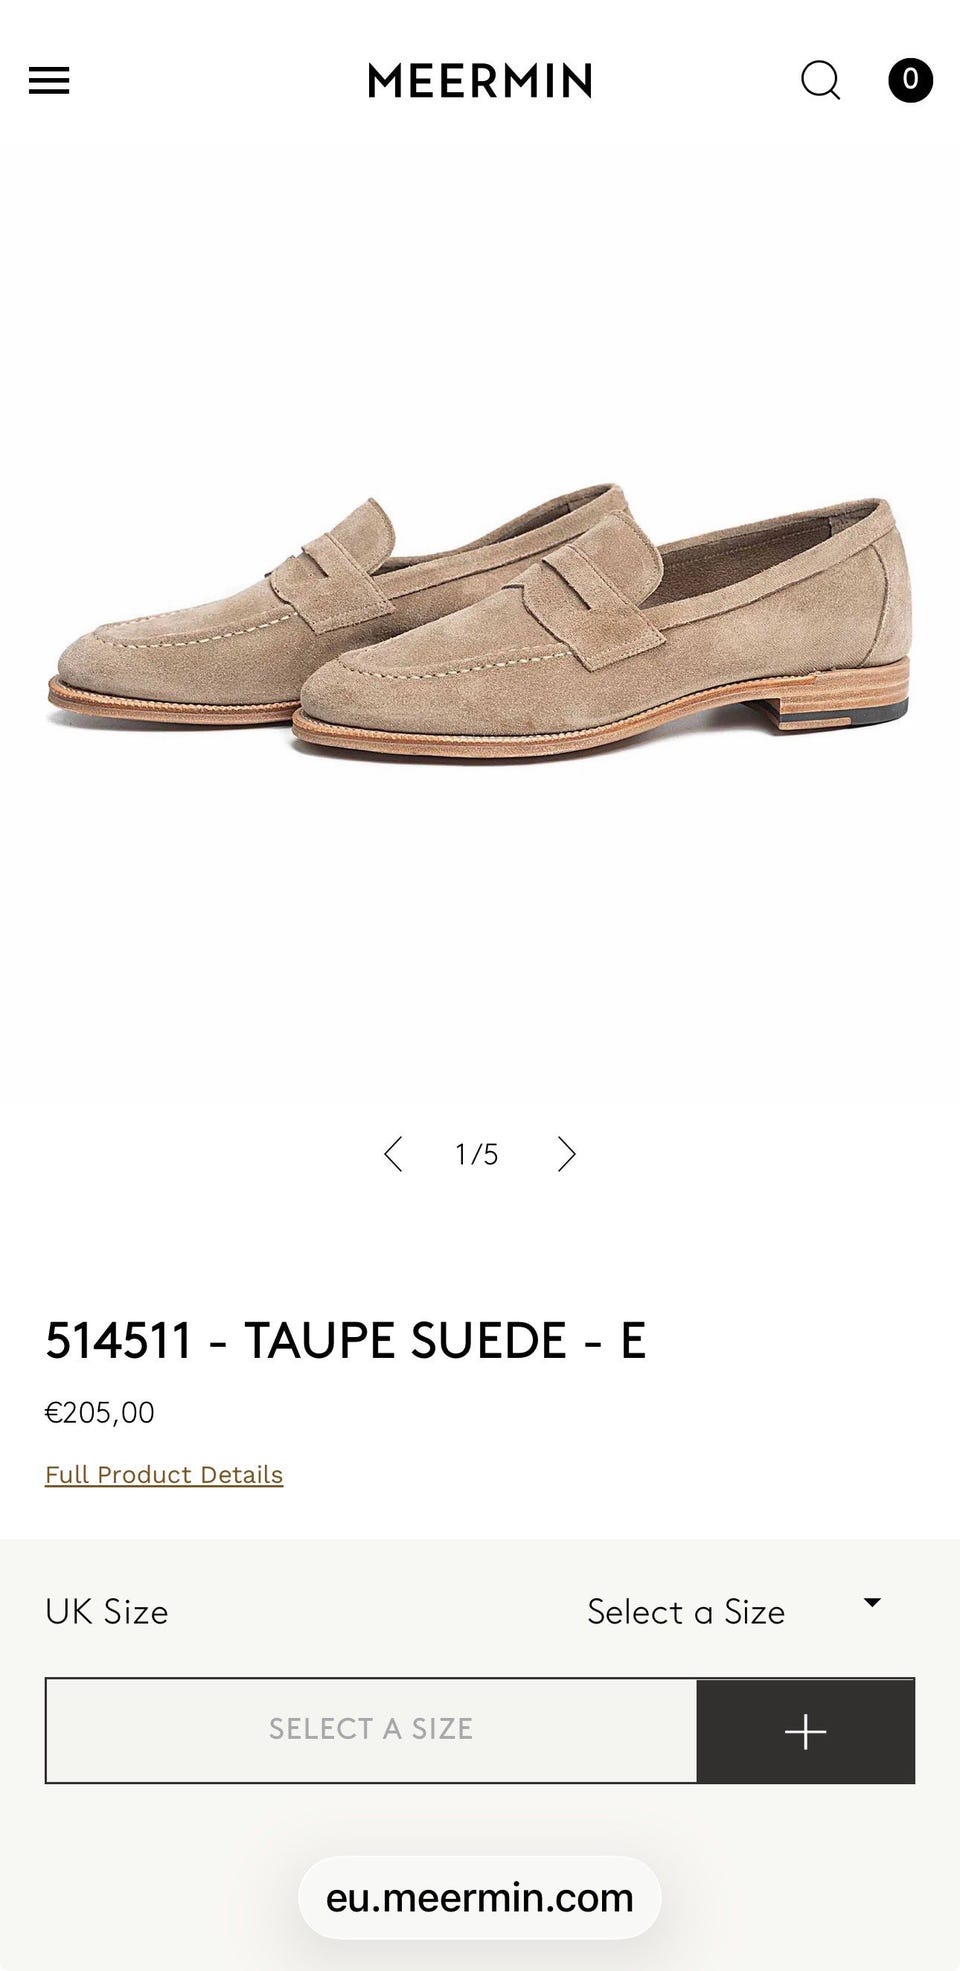Click the MEERMIN logo
The height and width of the screenshot is (1971, 960).
coord(480,81)
